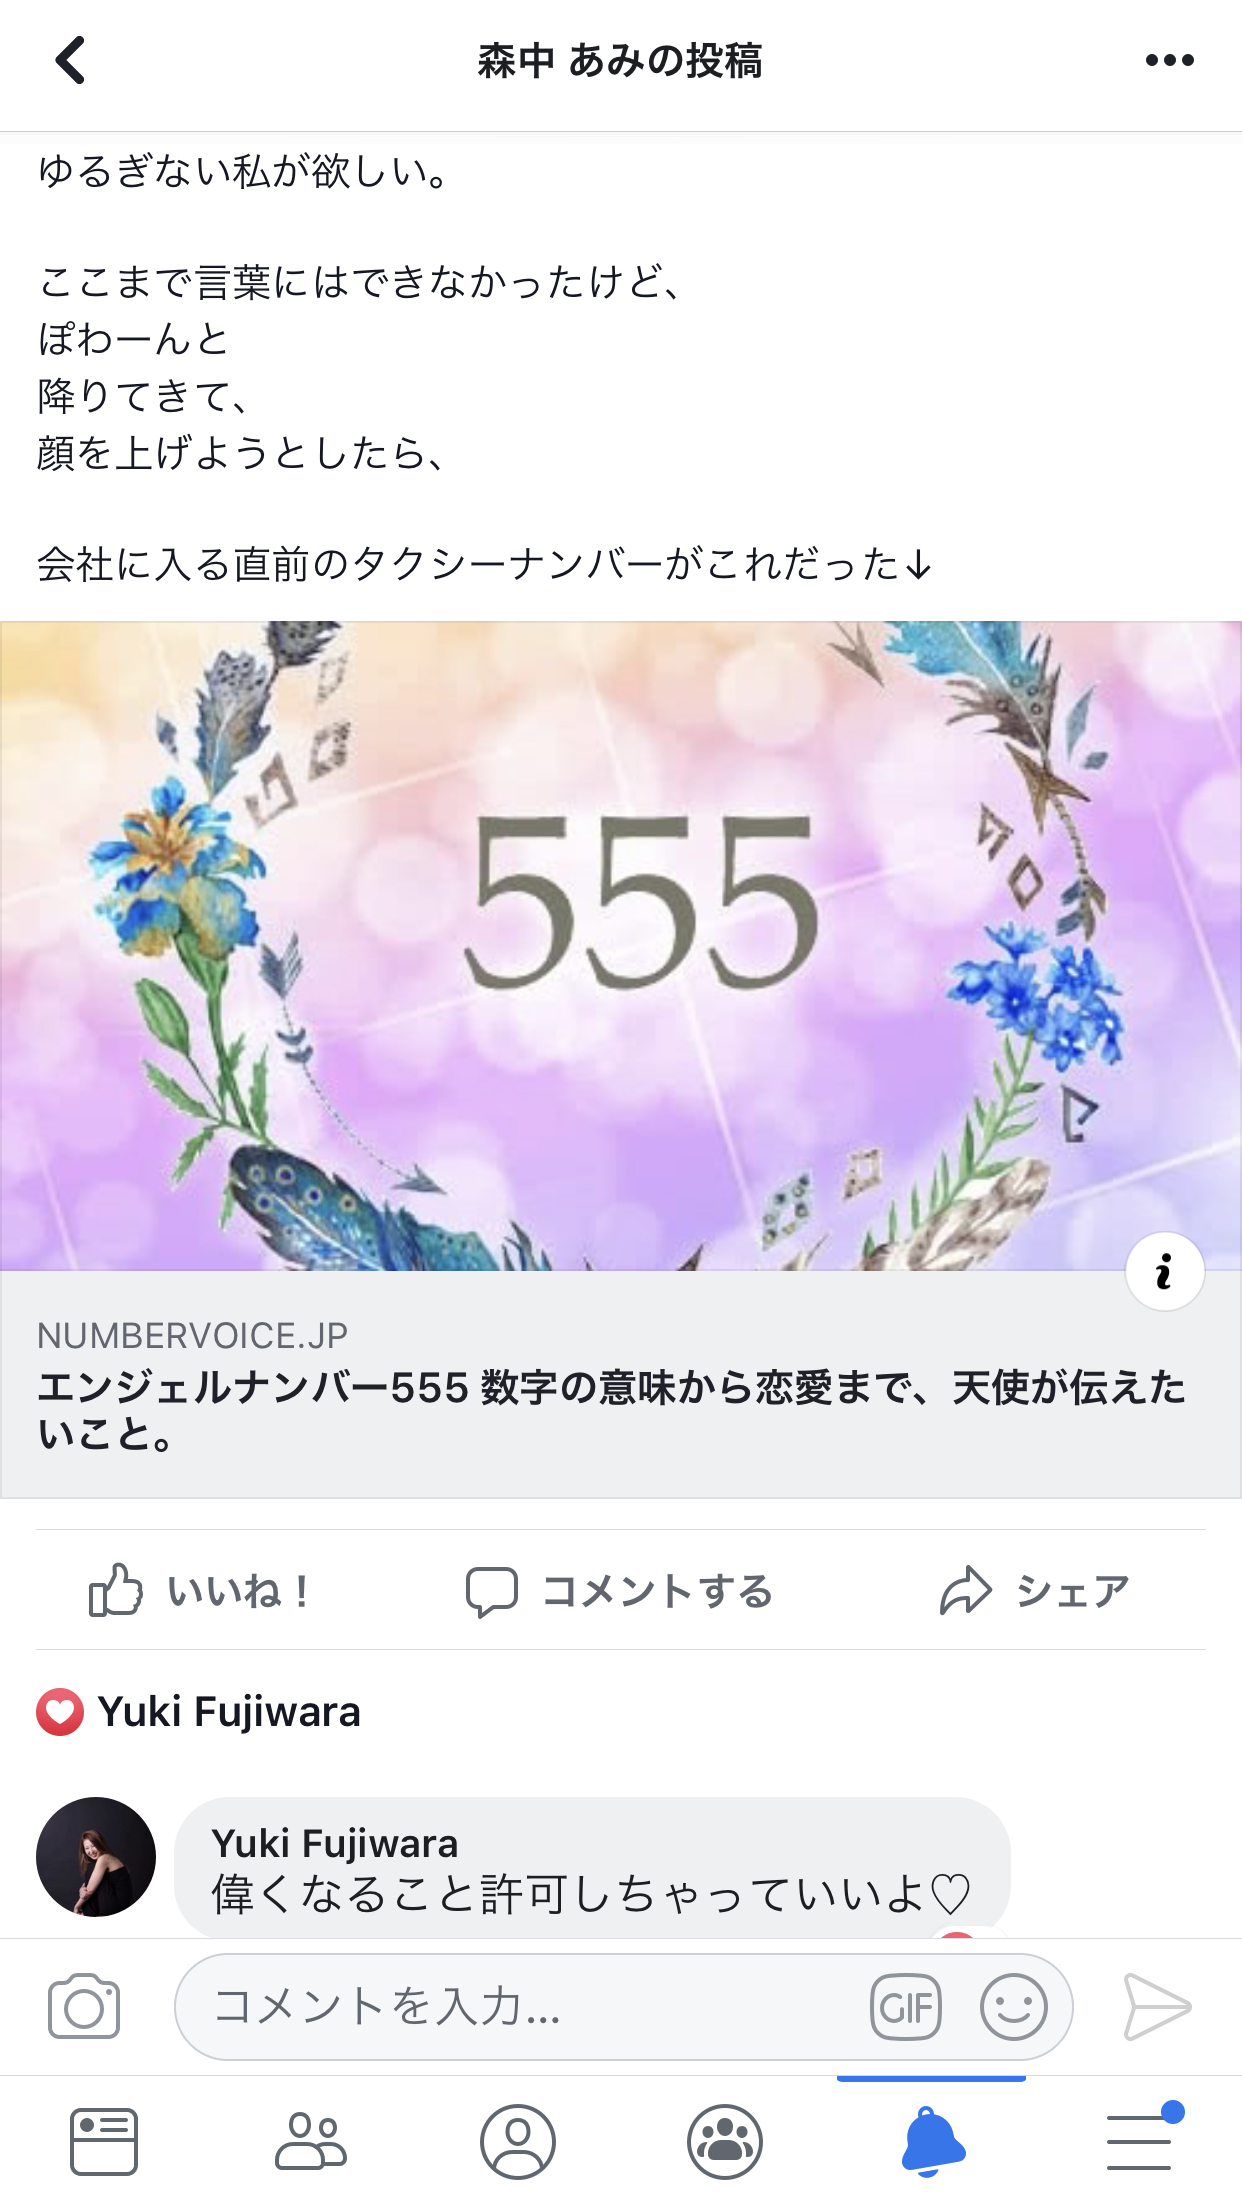
Task: Switch to the News Feed tab
Action: (104, 2142)
